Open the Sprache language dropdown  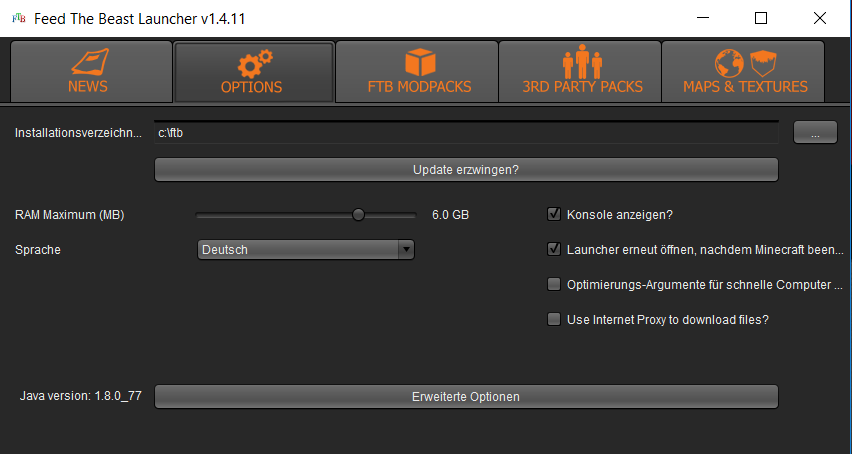(306, 250)
